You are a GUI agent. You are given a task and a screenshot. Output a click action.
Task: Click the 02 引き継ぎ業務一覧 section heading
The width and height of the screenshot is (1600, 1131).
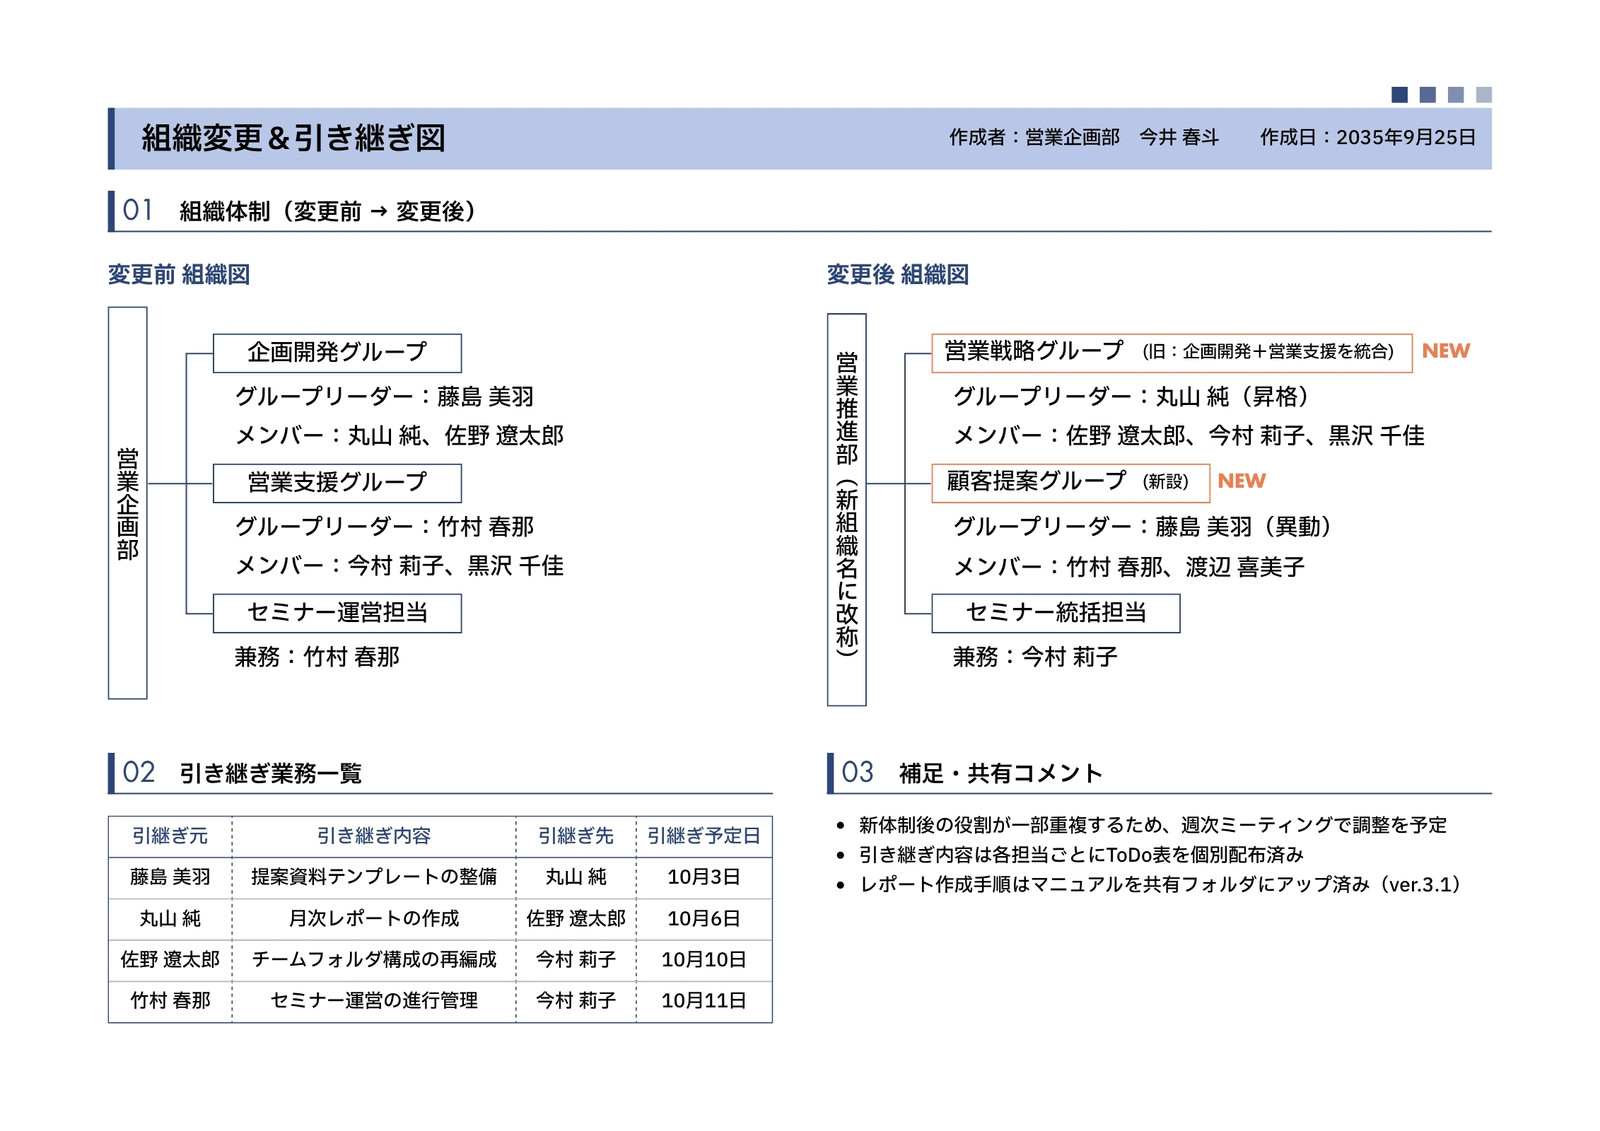pyautogui.click(x=242, y=772)
